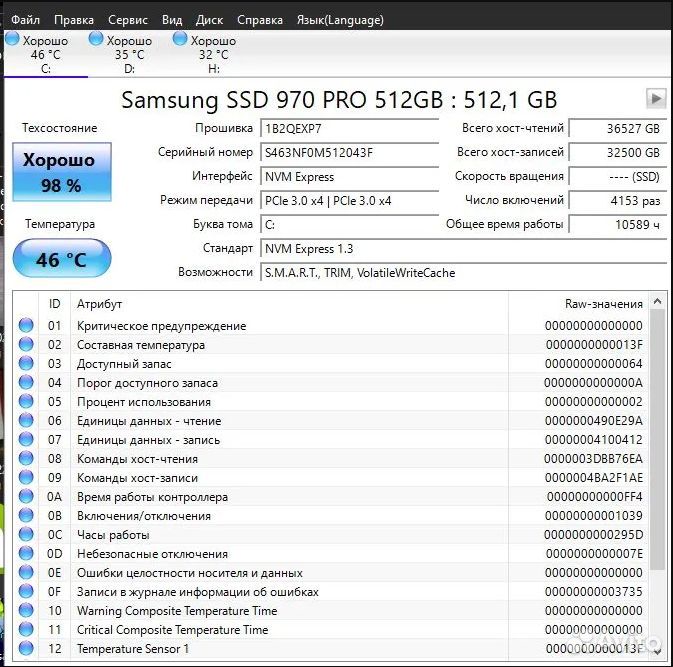Viewport: 673px width, 667px height.
Task: Open the Язык(Language) menu
Action: pos(340,20)
